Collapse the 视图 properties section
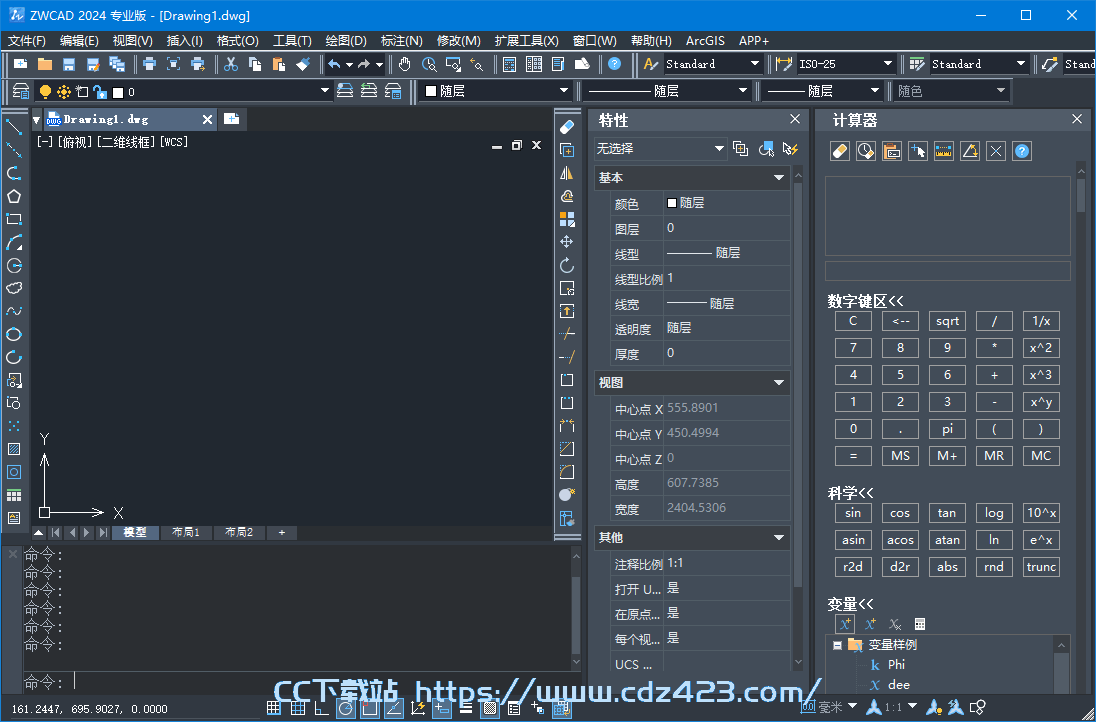Screen dimensions: 1096x722 point(778,383)
